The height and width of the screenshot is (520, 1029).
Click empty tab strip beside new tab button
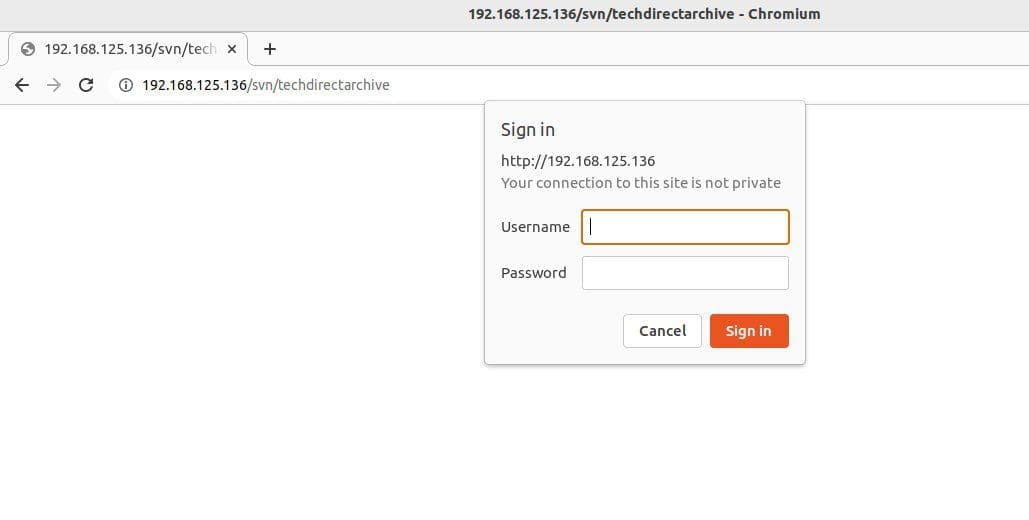[600, 49]
